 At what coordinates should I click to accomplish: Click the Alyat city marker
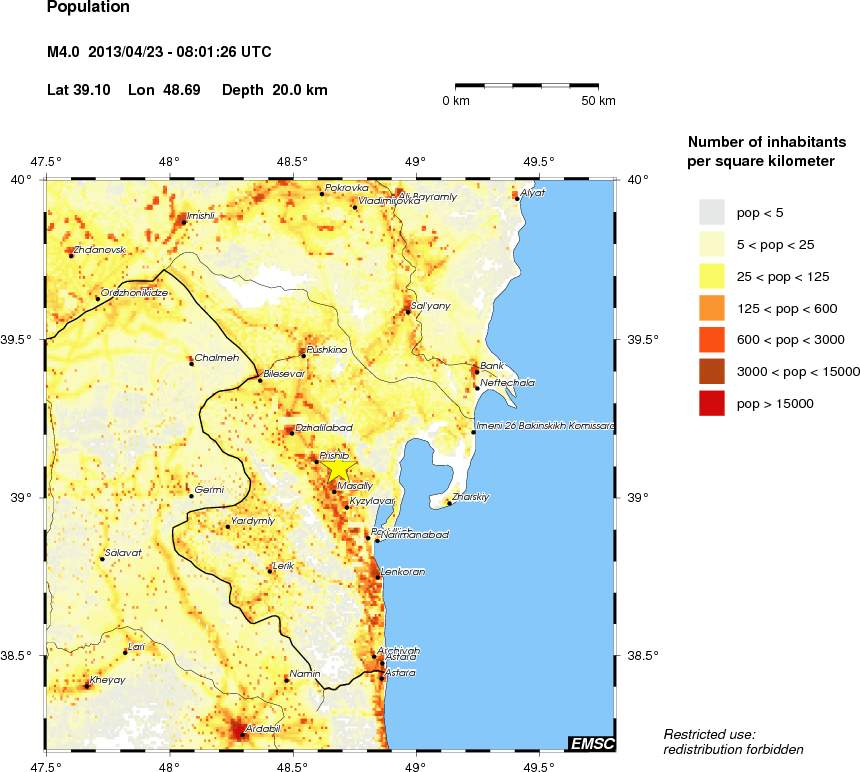(x=517, y=198)
